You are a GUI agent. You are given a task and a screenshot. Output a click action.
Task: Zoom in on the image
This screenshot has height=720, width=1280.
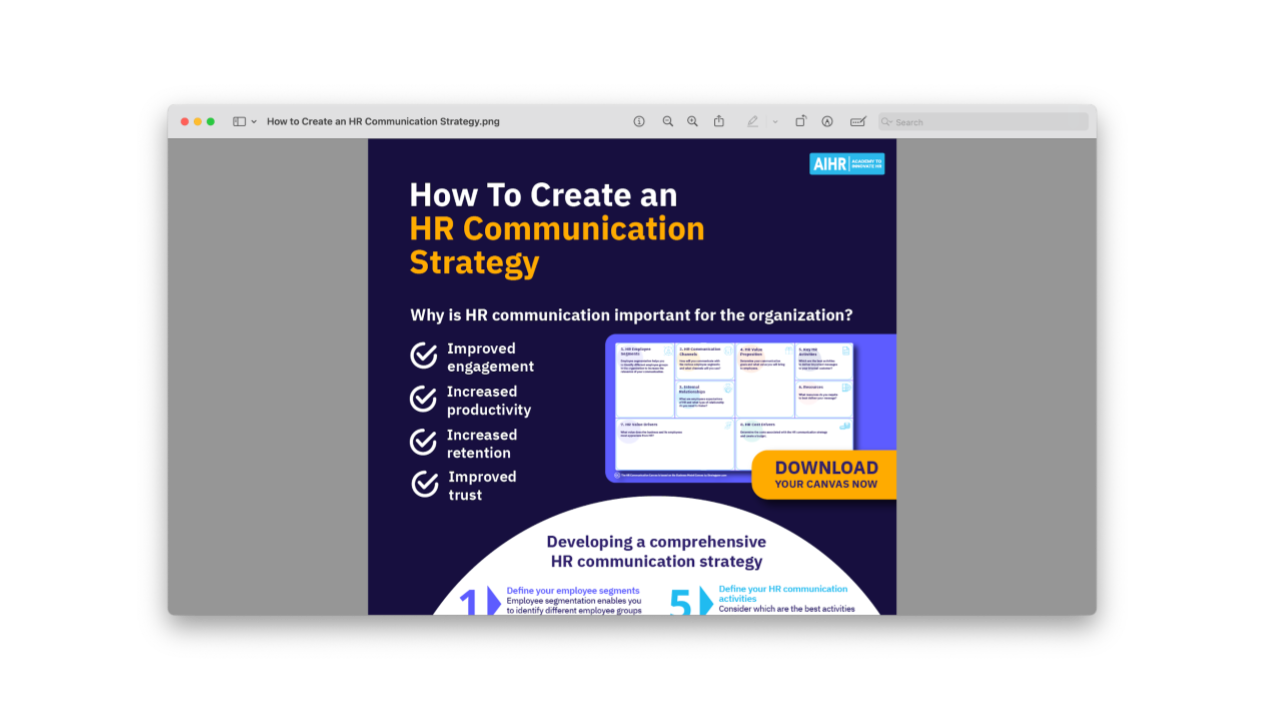tap(692, 122)
